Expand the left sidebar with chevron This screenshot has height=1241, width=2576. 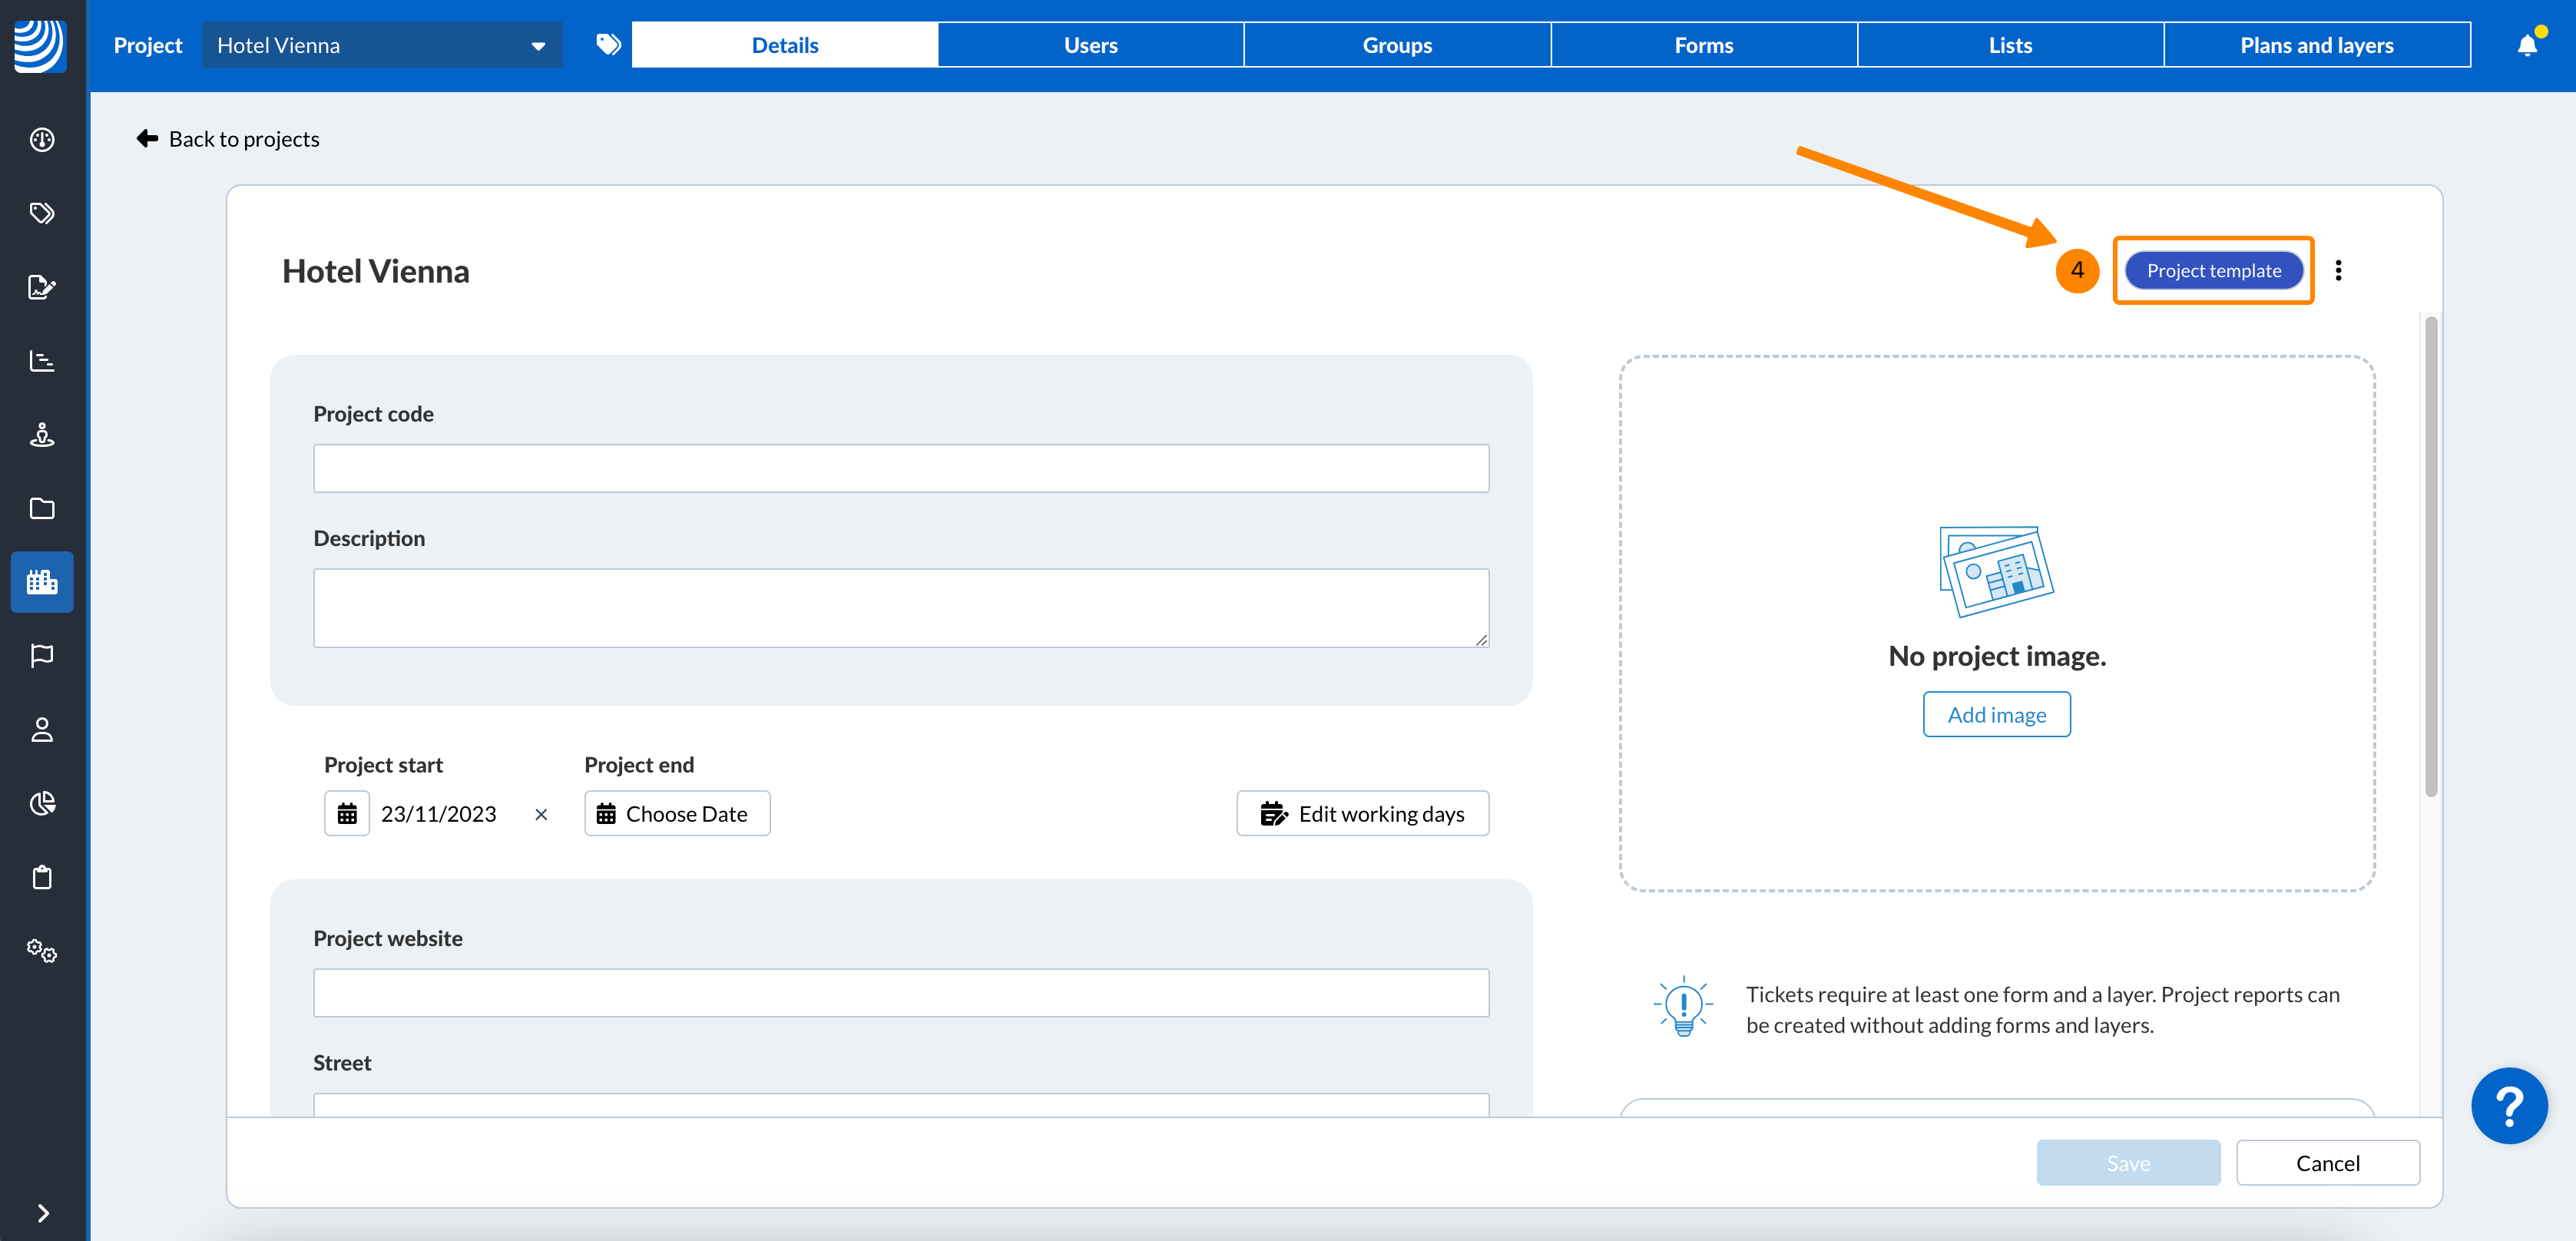[x=42, y=1213]
